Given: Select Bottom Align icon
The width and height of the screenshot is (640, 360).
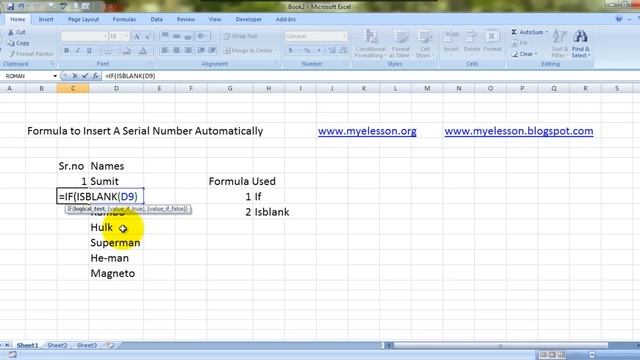Looking at the screenshot, I should coord(188,36).
